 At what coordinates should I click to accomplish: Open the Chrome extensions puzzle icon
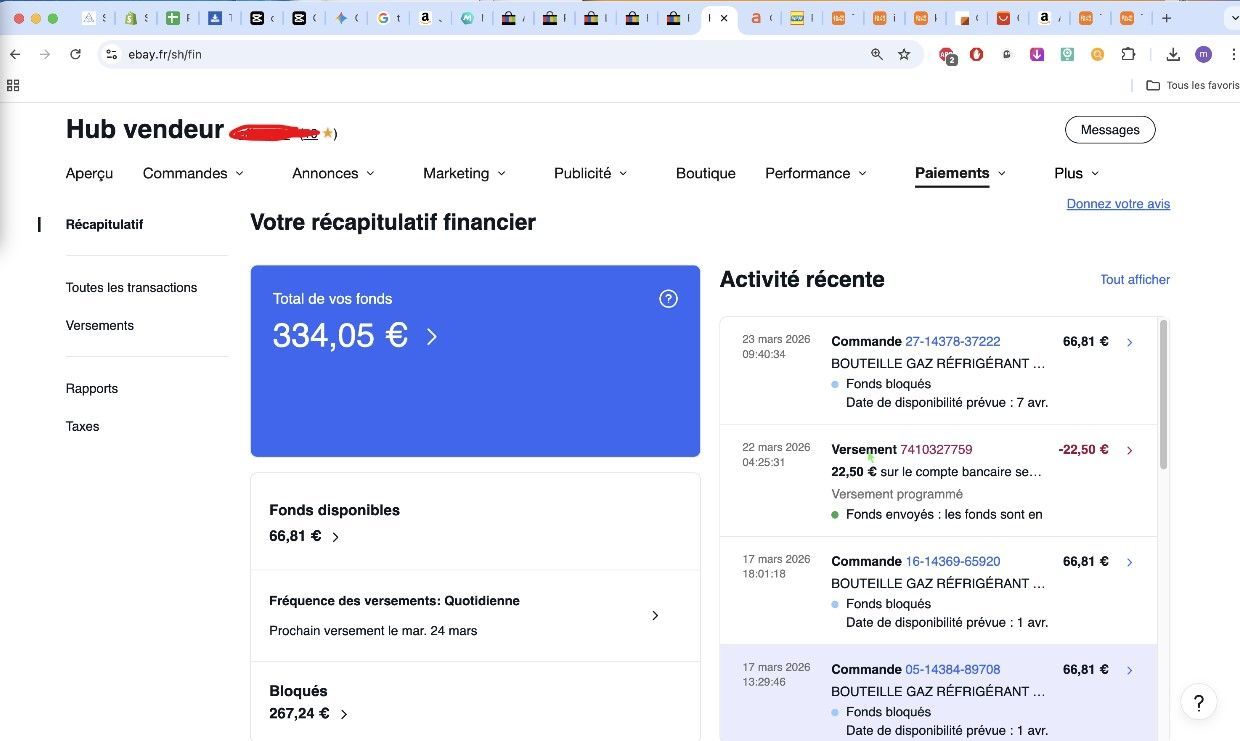pyautogui.click(x=1128, y=54)
